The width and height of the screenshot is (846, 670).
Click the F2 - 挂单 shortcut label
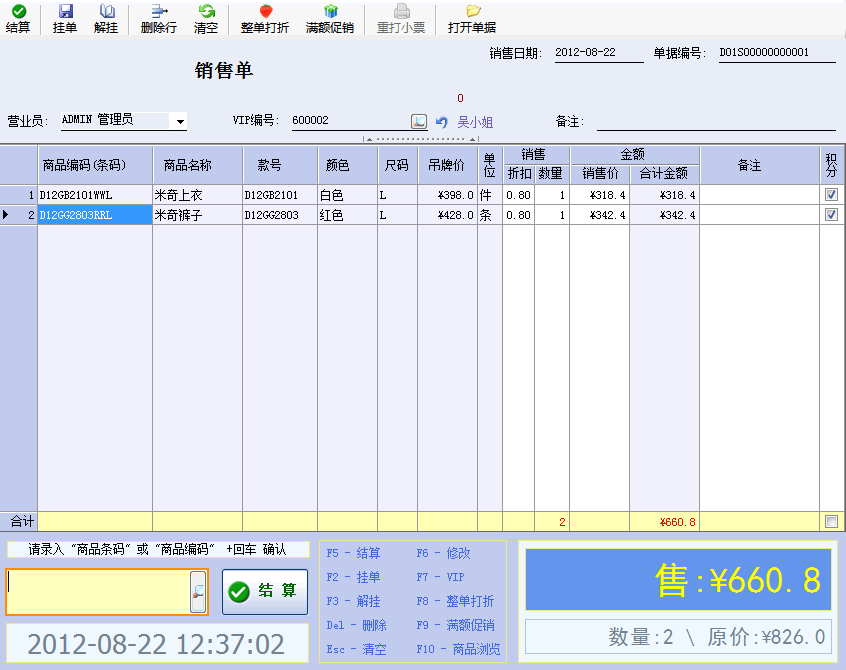[353, 577]
